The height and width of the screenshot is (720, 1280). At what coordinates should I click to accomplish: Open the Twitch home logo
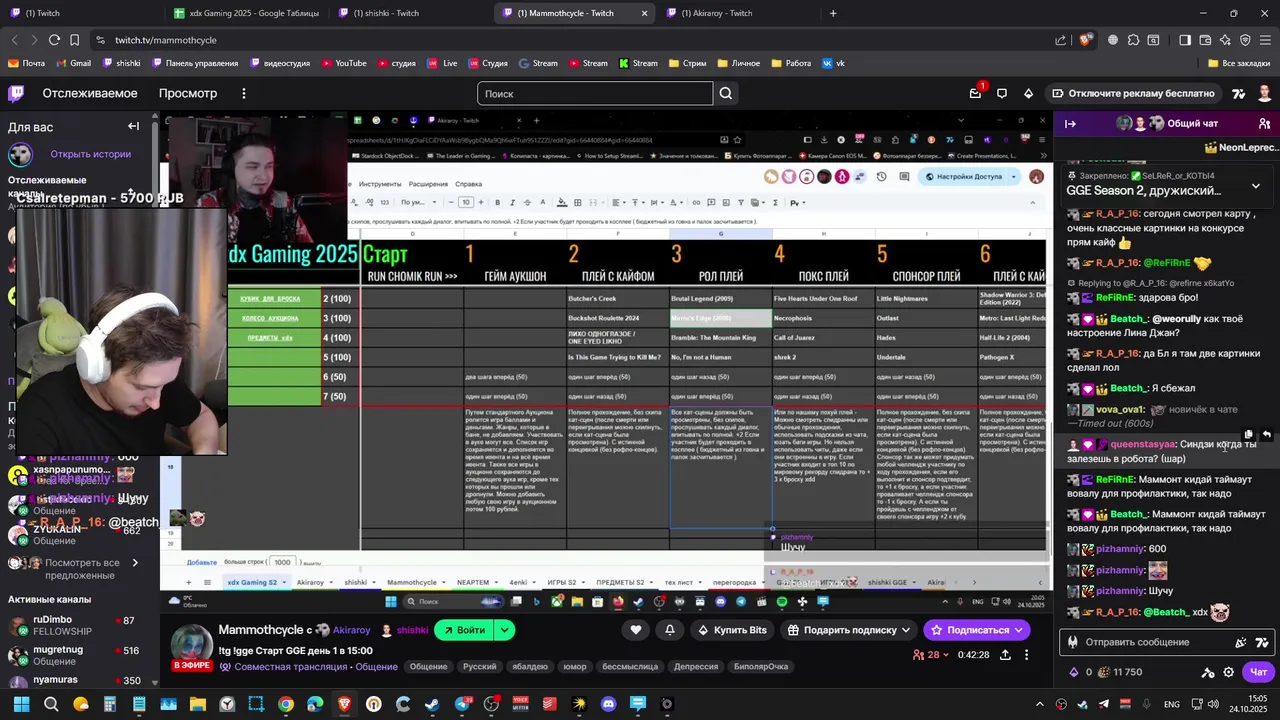(x=16, y=93)
